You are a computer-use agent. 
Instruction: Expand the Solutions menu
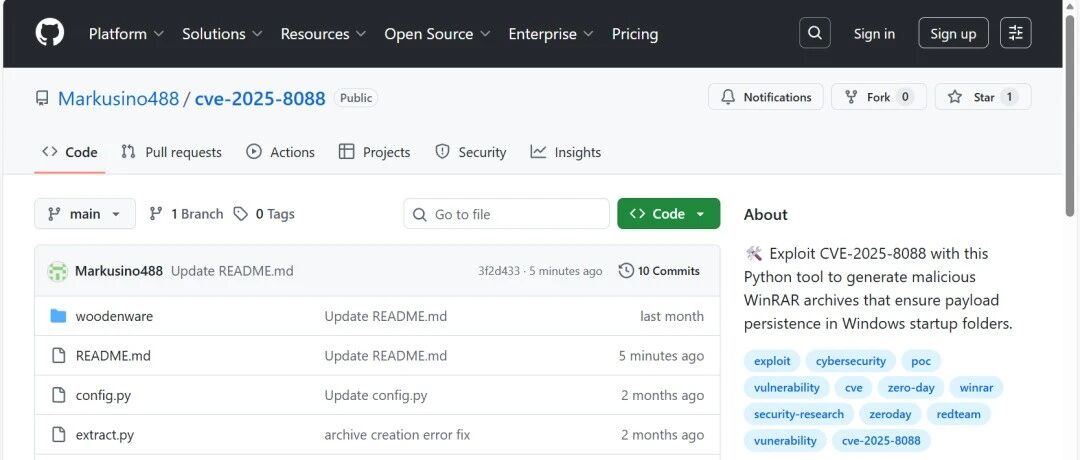(x=222, y=34)
